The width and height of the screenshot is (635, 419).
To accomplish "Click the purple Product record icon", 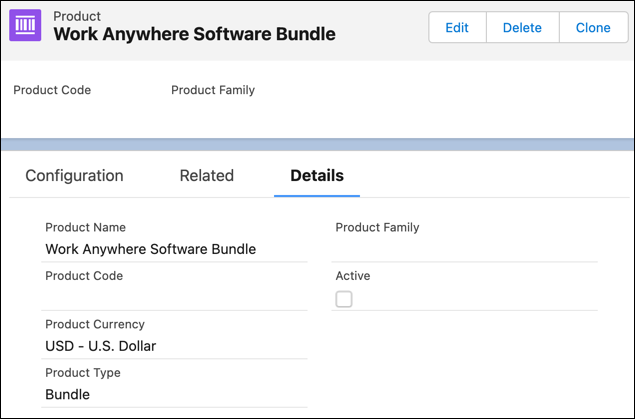I will coord(25,25).
